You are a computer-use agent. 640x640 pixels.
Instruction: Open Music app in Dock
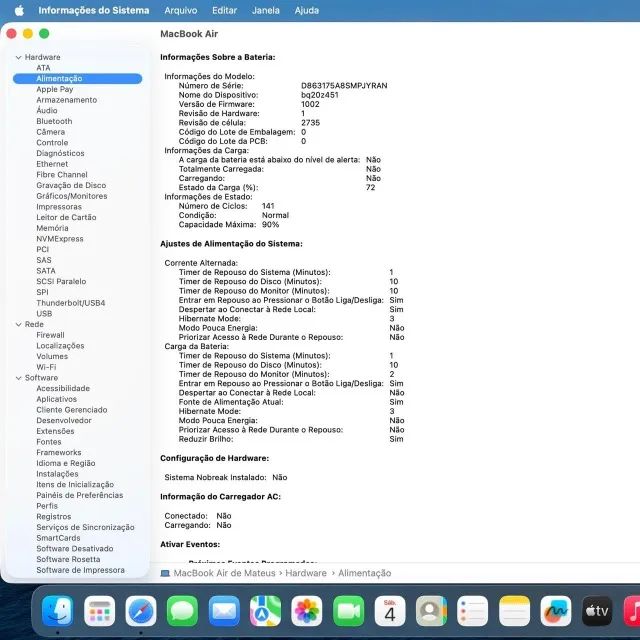point(632,611)
